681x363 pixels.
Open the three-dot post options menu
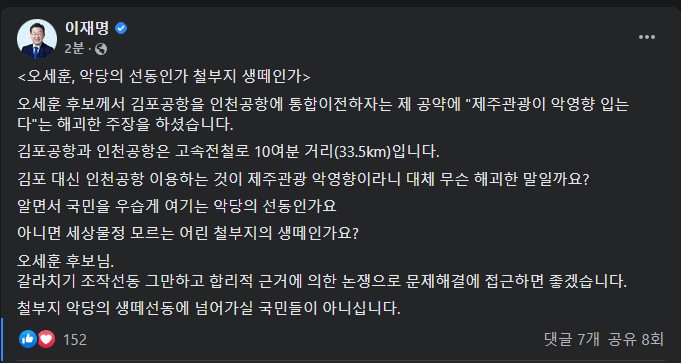click(x=647, y=37)
